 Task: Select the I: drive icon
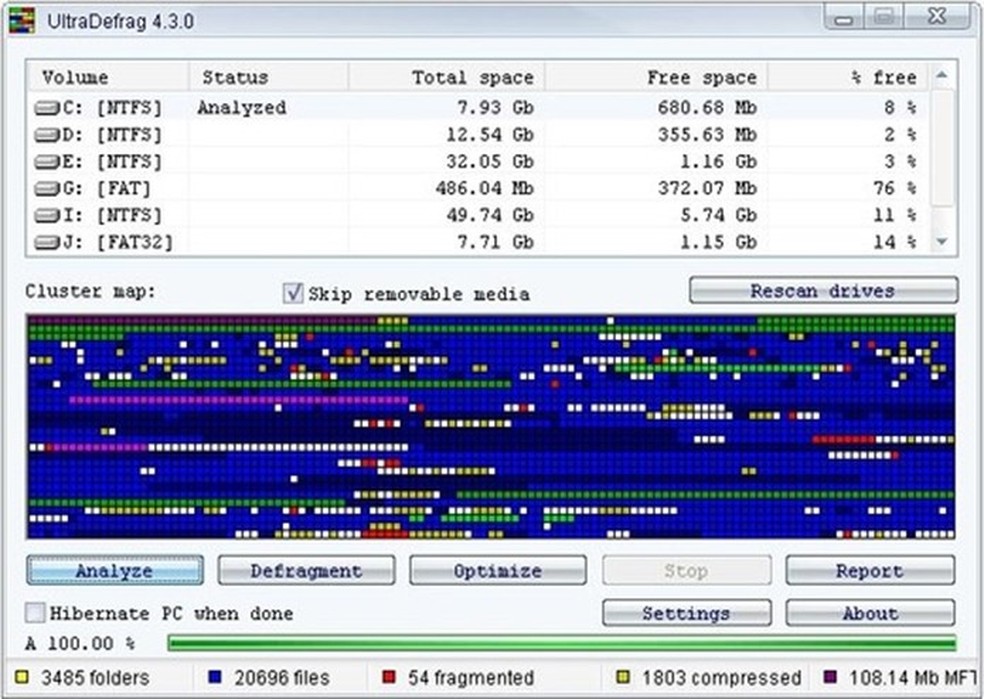coord(48,215)
